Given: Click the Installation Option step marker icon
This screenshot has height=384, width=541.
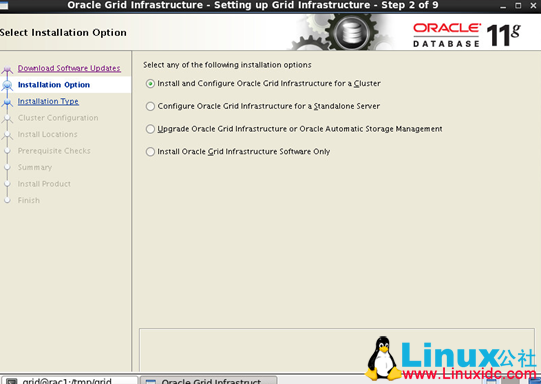Looking at the screenshot, I should tap(7, 85).
